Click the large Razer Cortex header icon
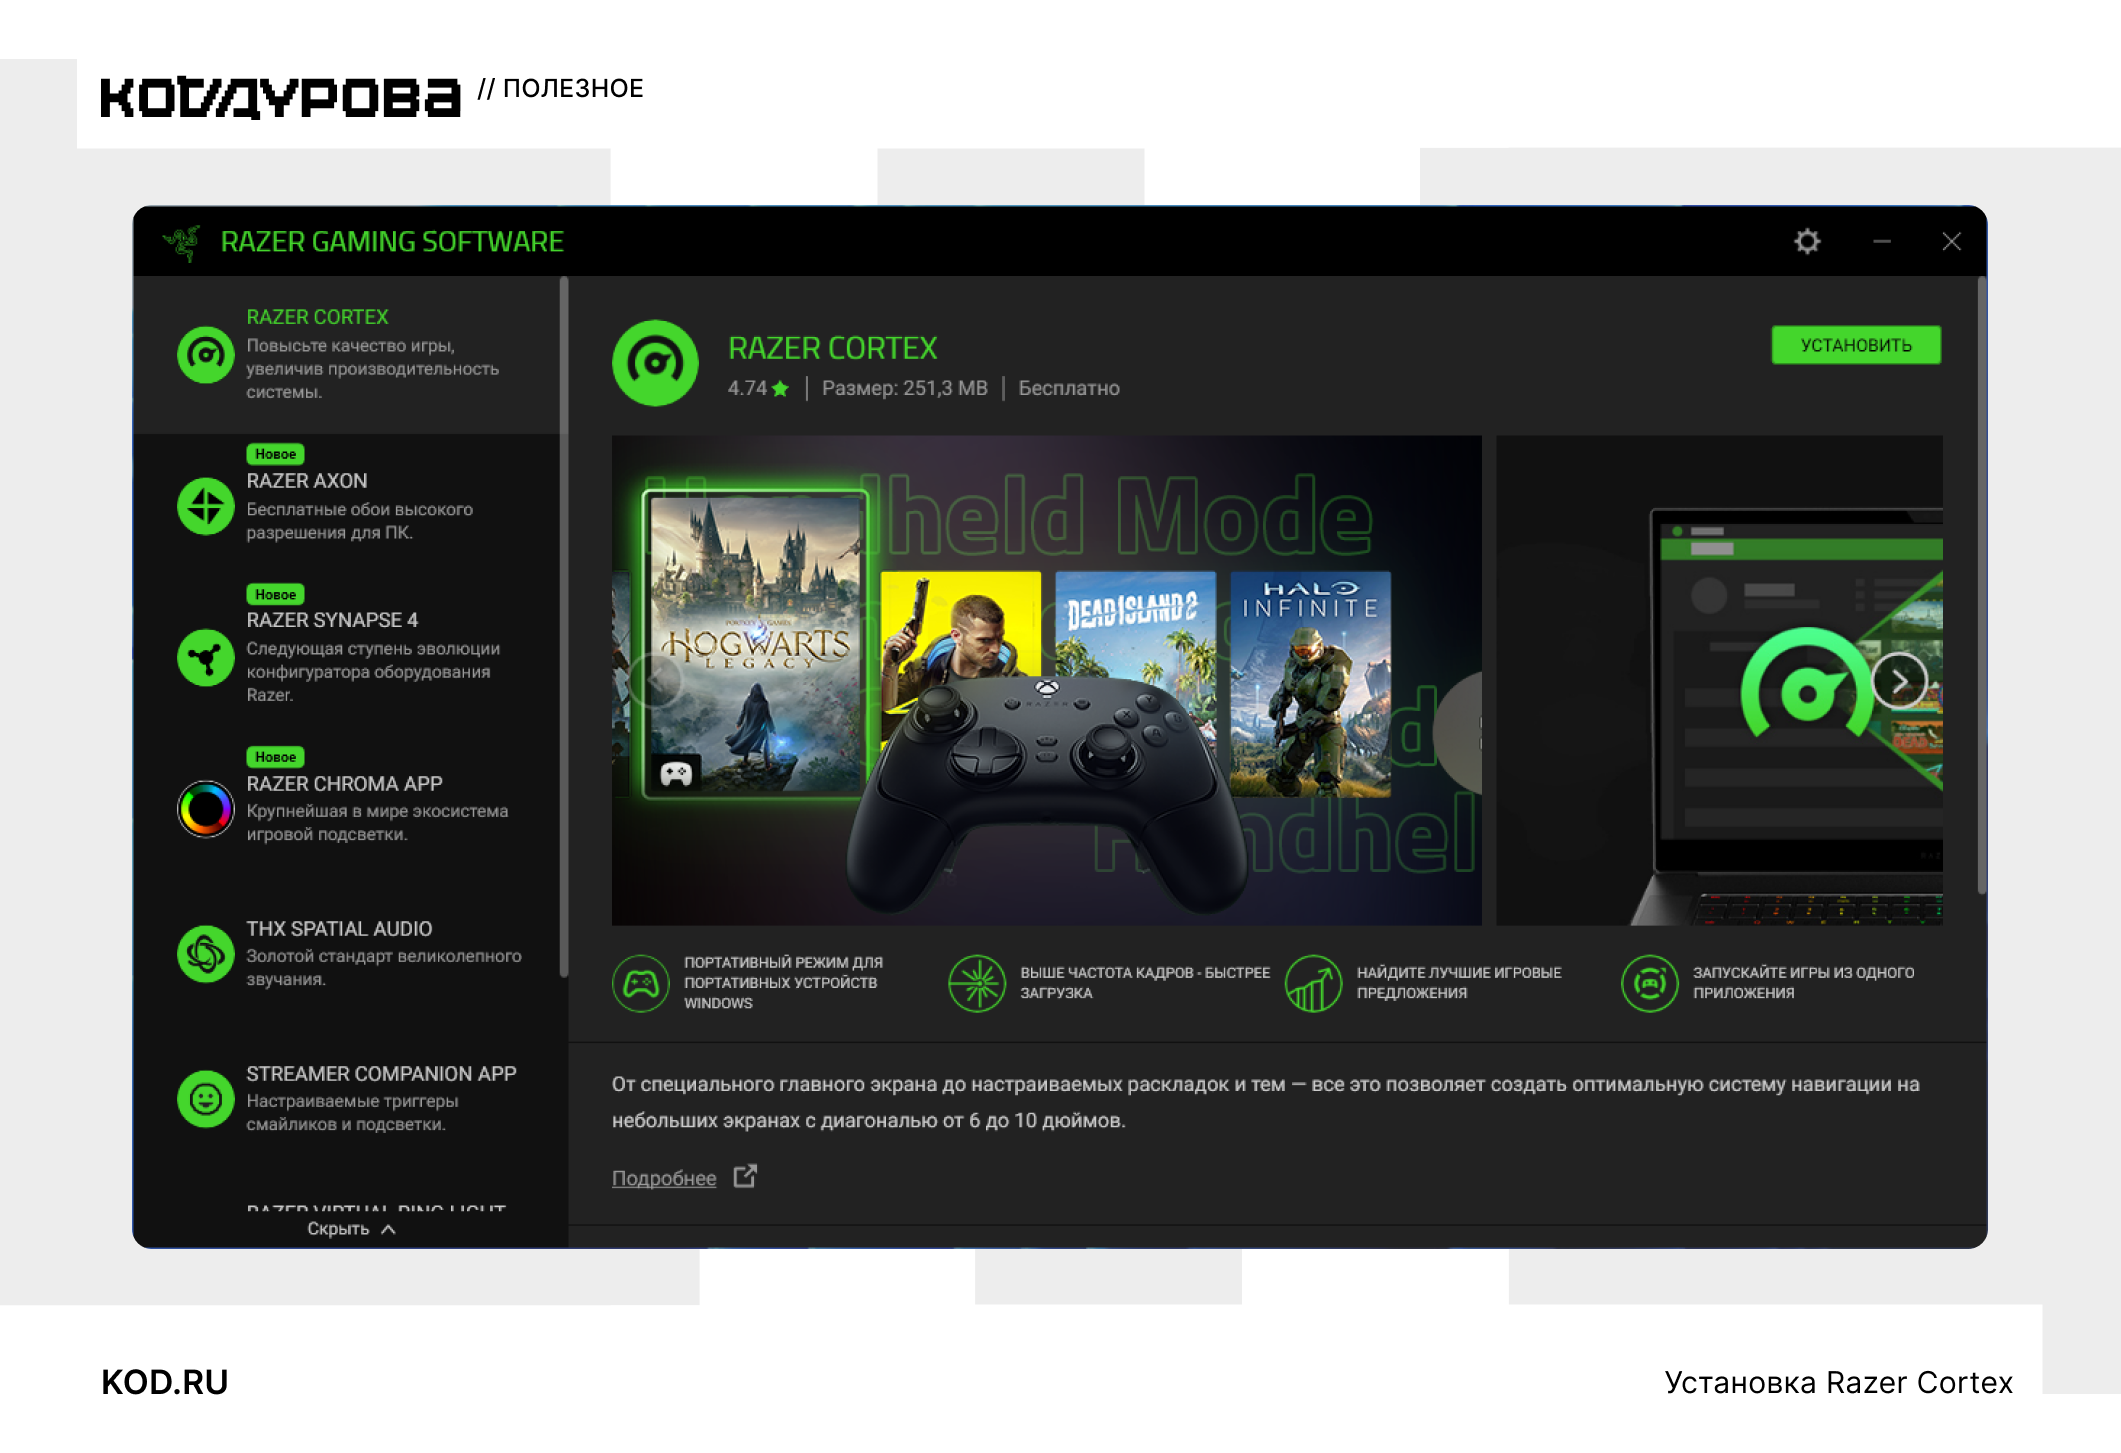Viewport: 2121px width, 1453px height. coord(655,363)
